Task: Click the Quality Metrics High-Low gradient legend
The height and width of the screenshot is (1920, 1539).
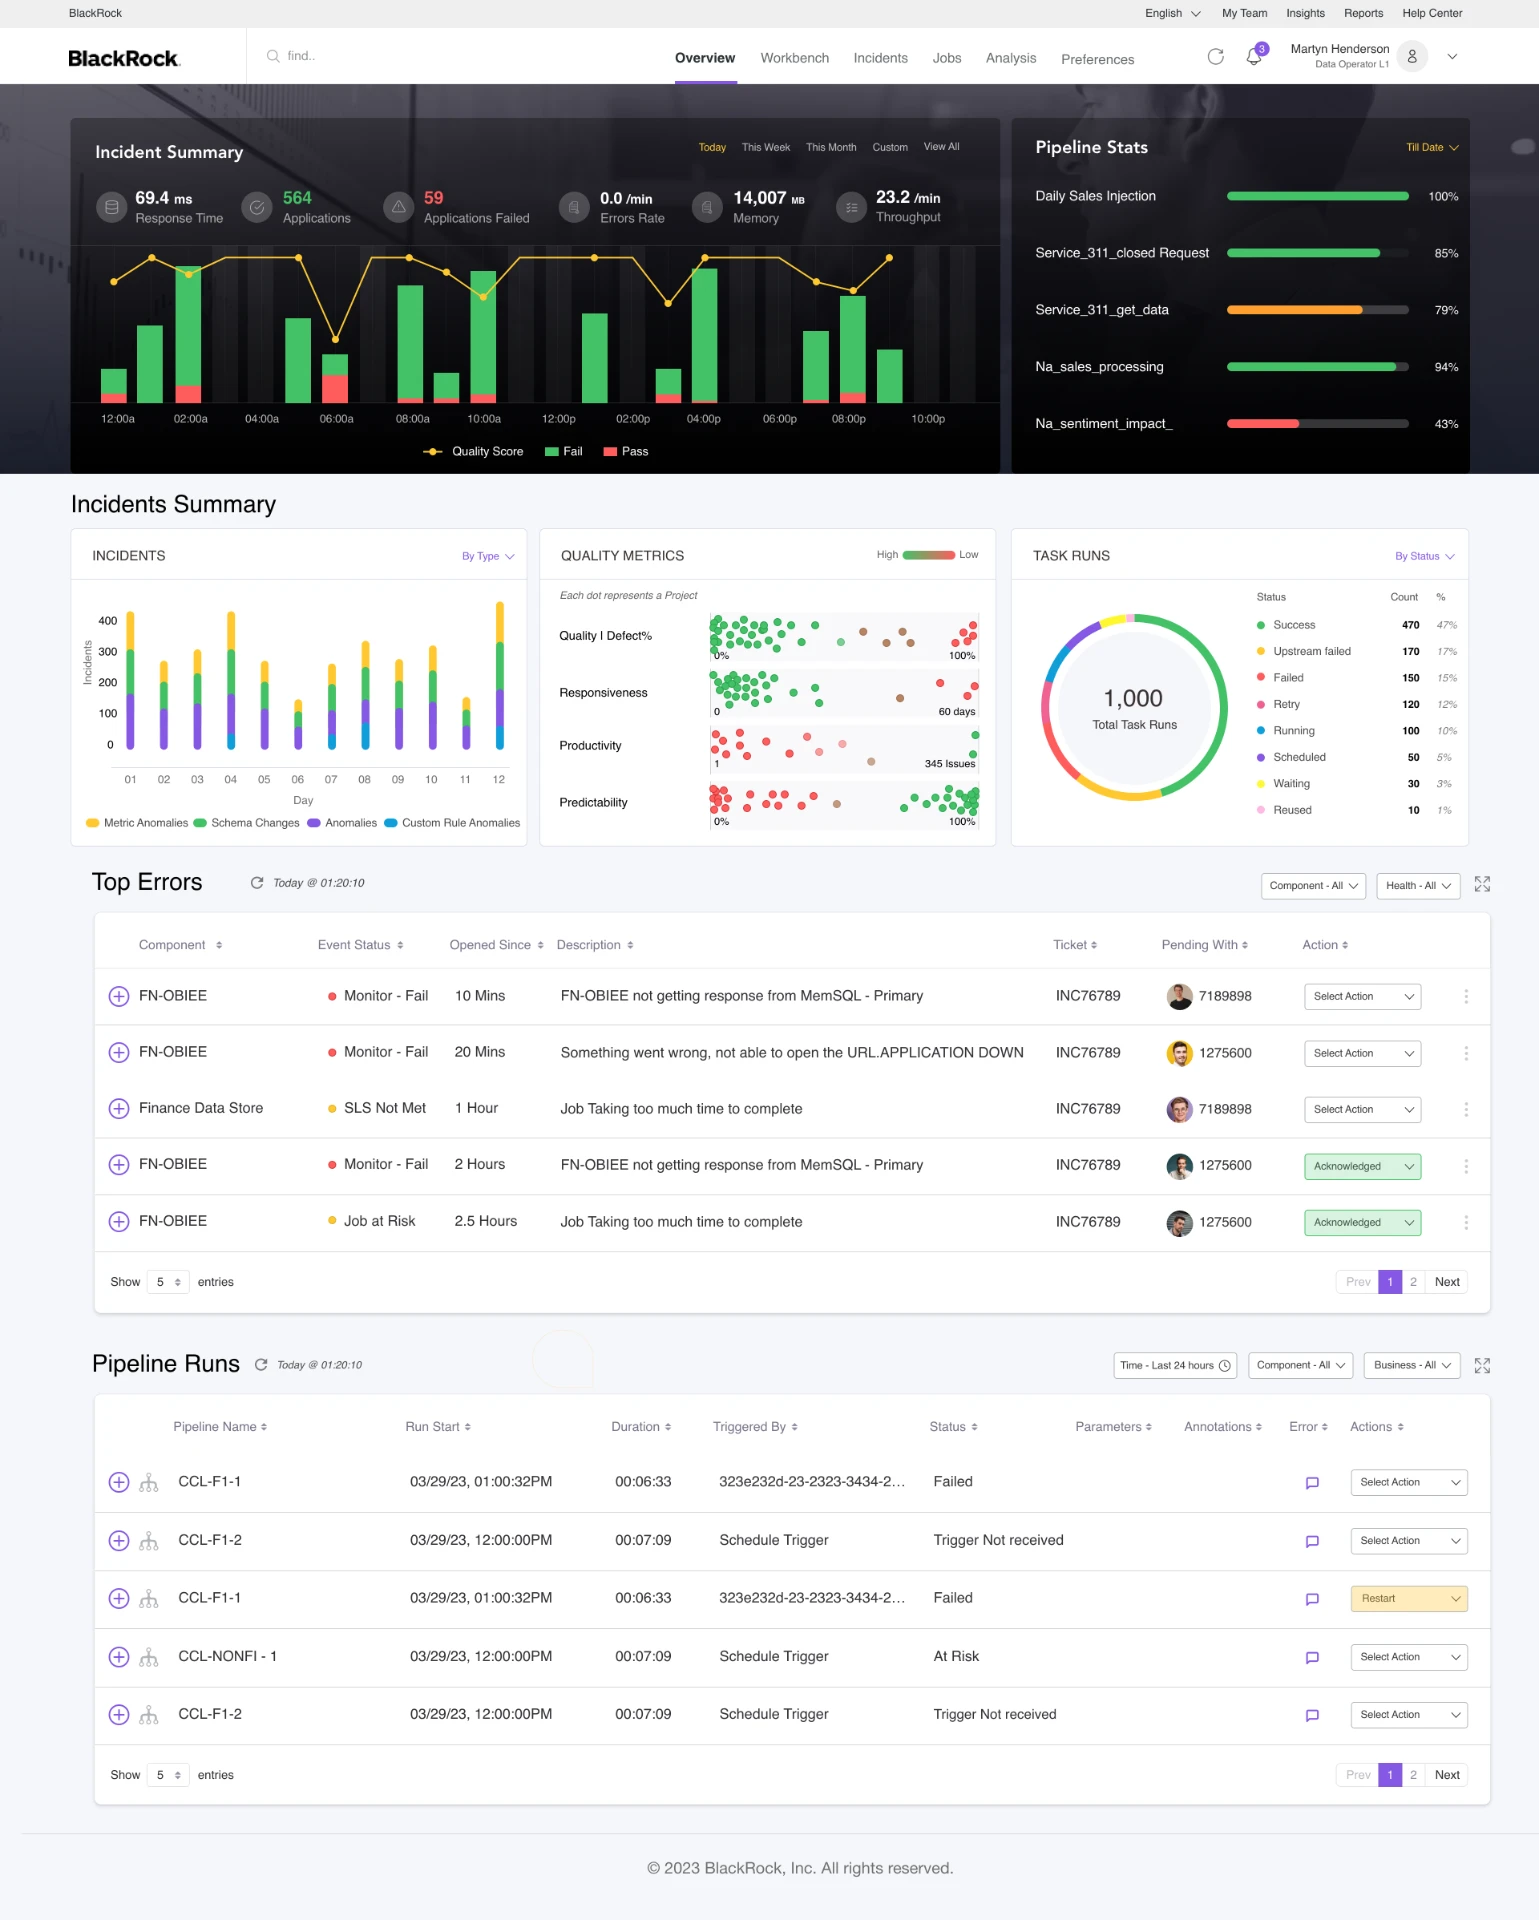Action: click(928, 556)
